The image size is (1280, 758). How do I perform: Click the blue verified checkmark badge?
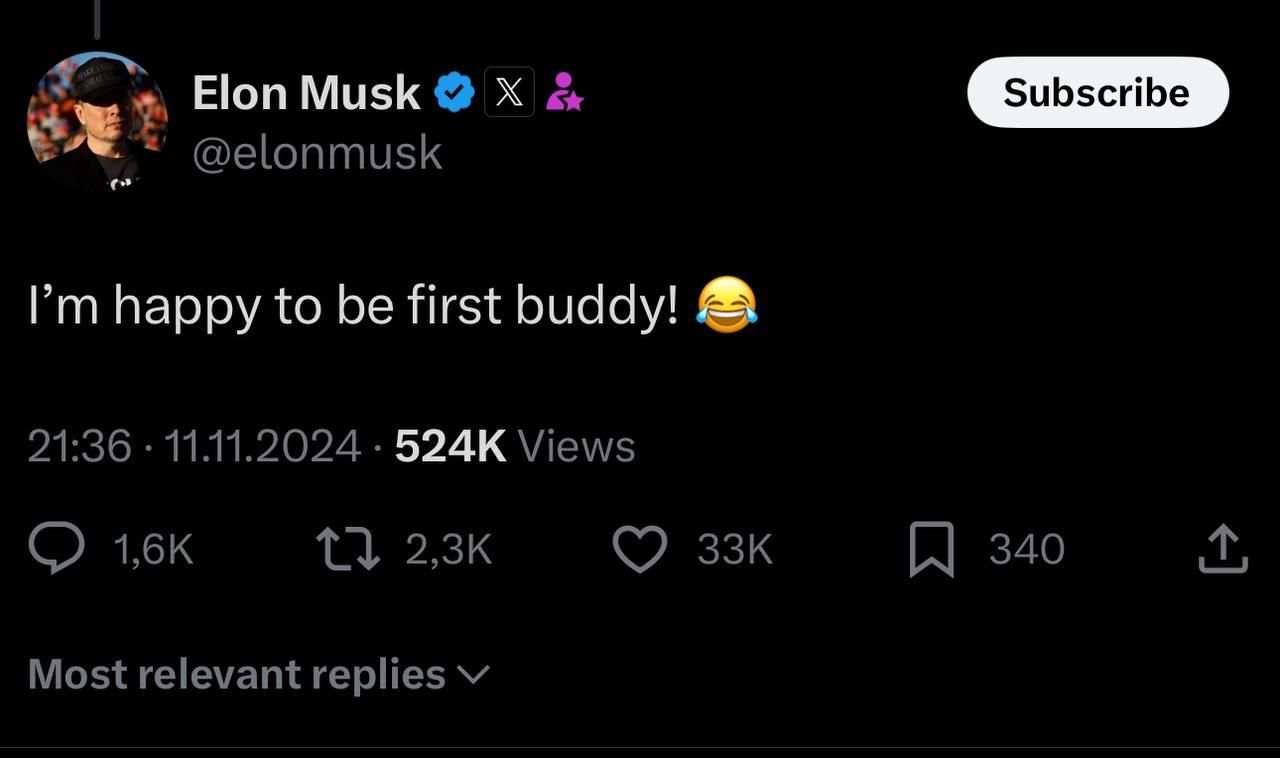click(454, 93)
